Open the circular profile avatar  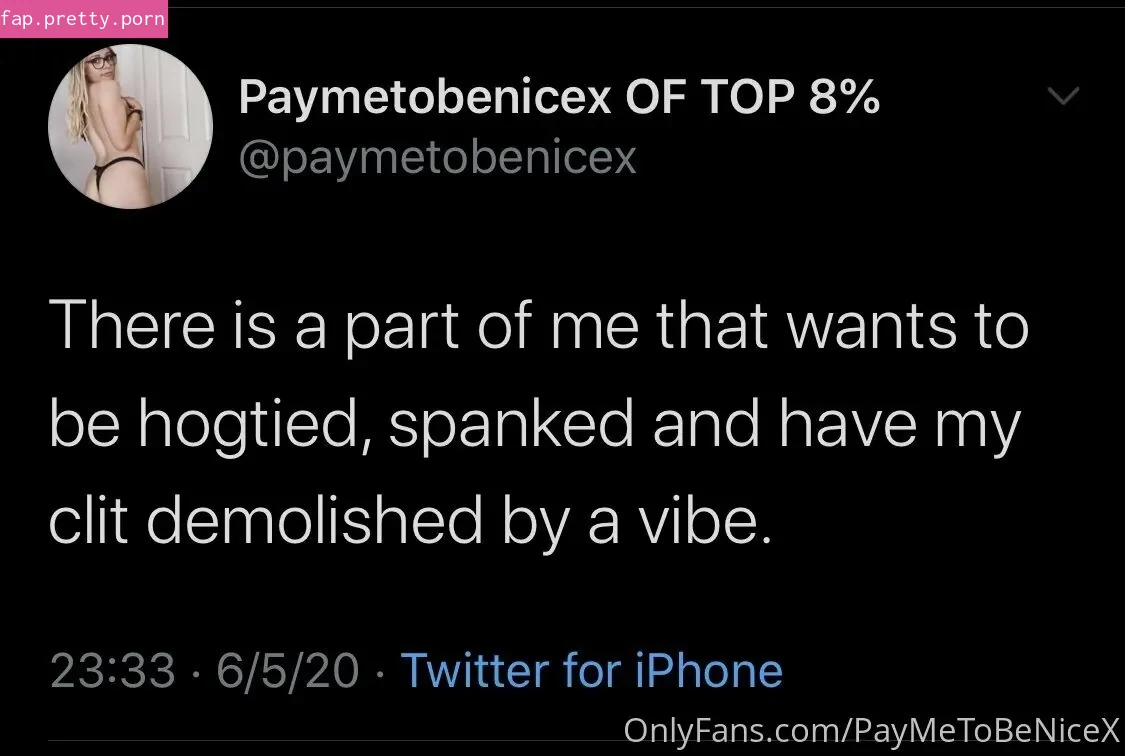coord(130,126)
